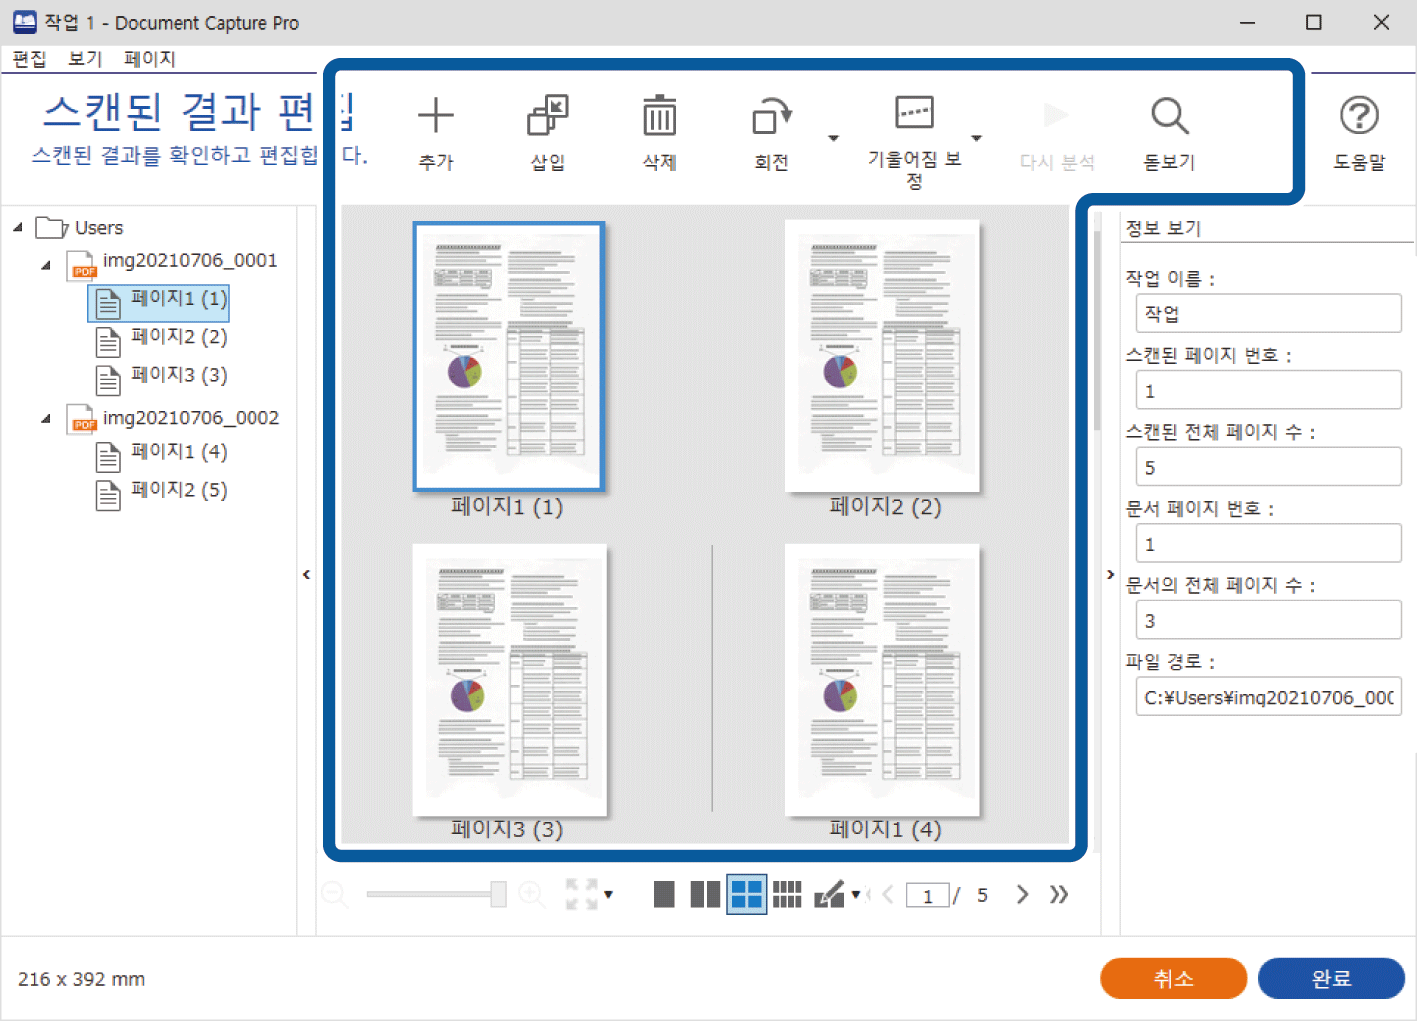Collapse the img20210706_0001 tree node
Image resolution: width=1417 pixels, height=1021 pixels.
coord(46,265)
